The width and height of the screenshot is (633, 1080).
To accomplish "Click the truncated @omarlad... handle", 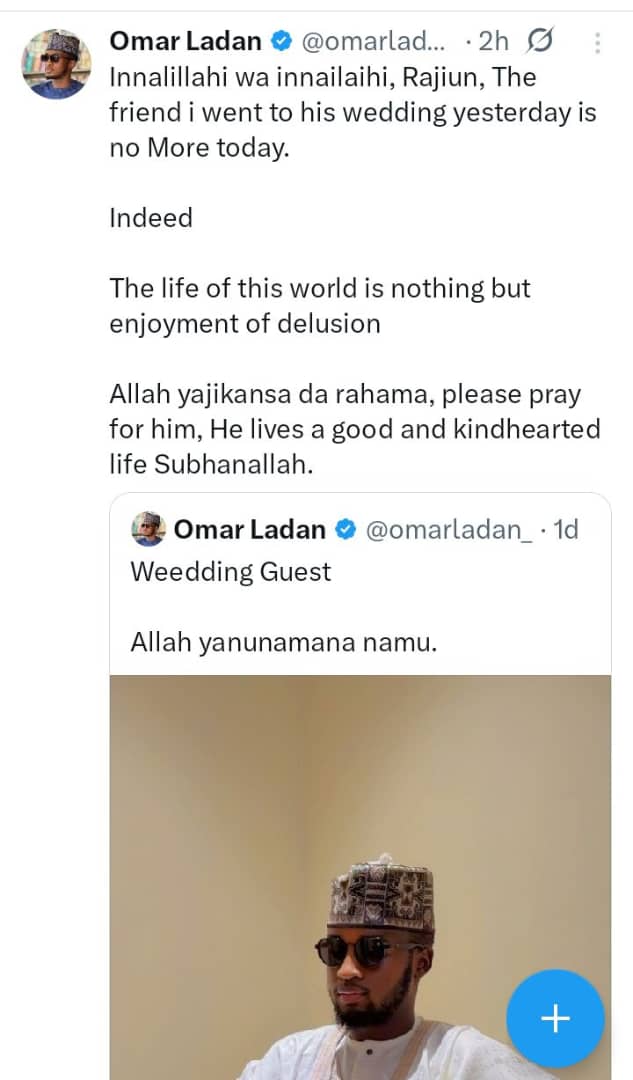I will [x=370, y=42].
